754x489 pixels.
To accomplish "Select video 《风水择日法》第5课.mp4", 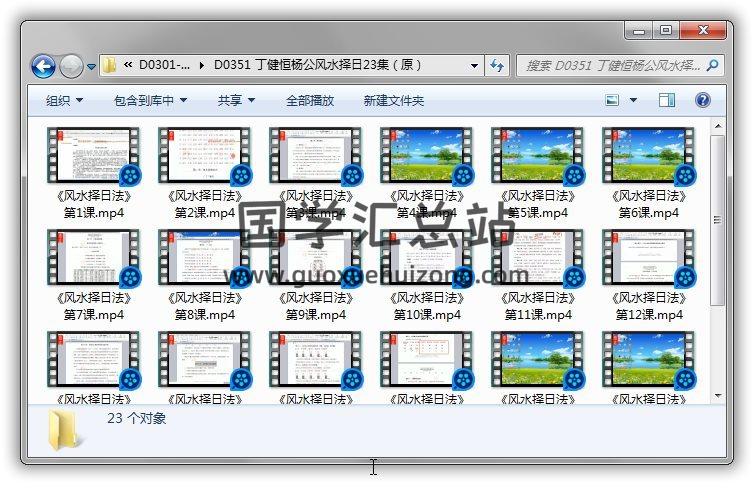I will point(538,174).
